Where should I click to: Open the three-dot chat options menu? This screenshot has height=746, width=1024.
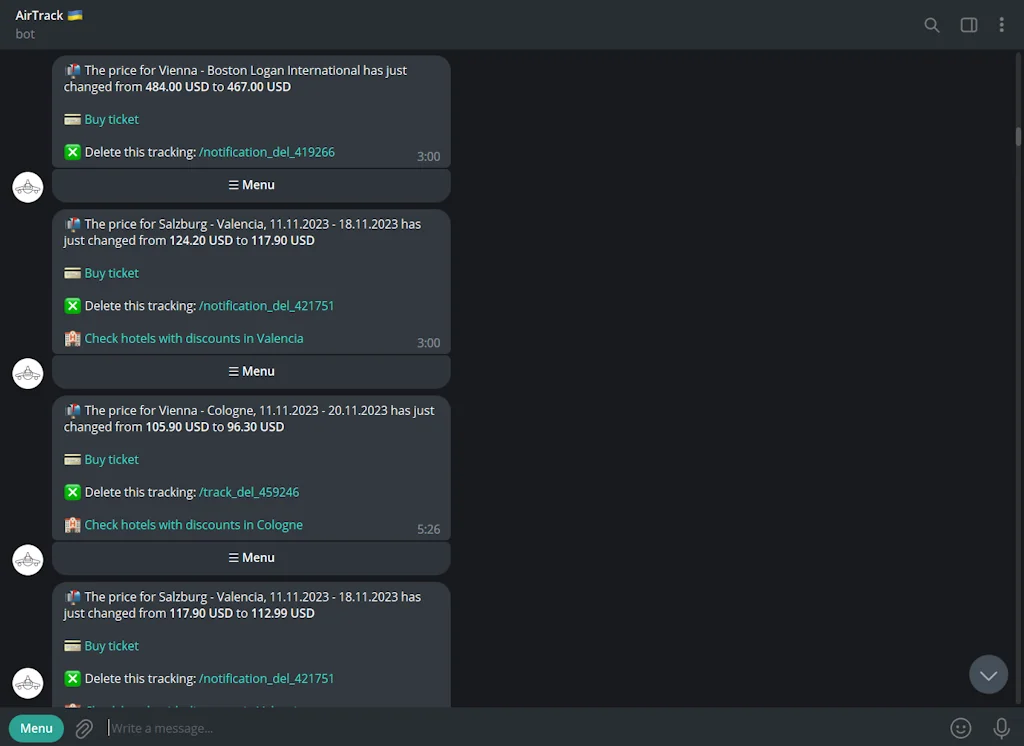[1002, 25]
